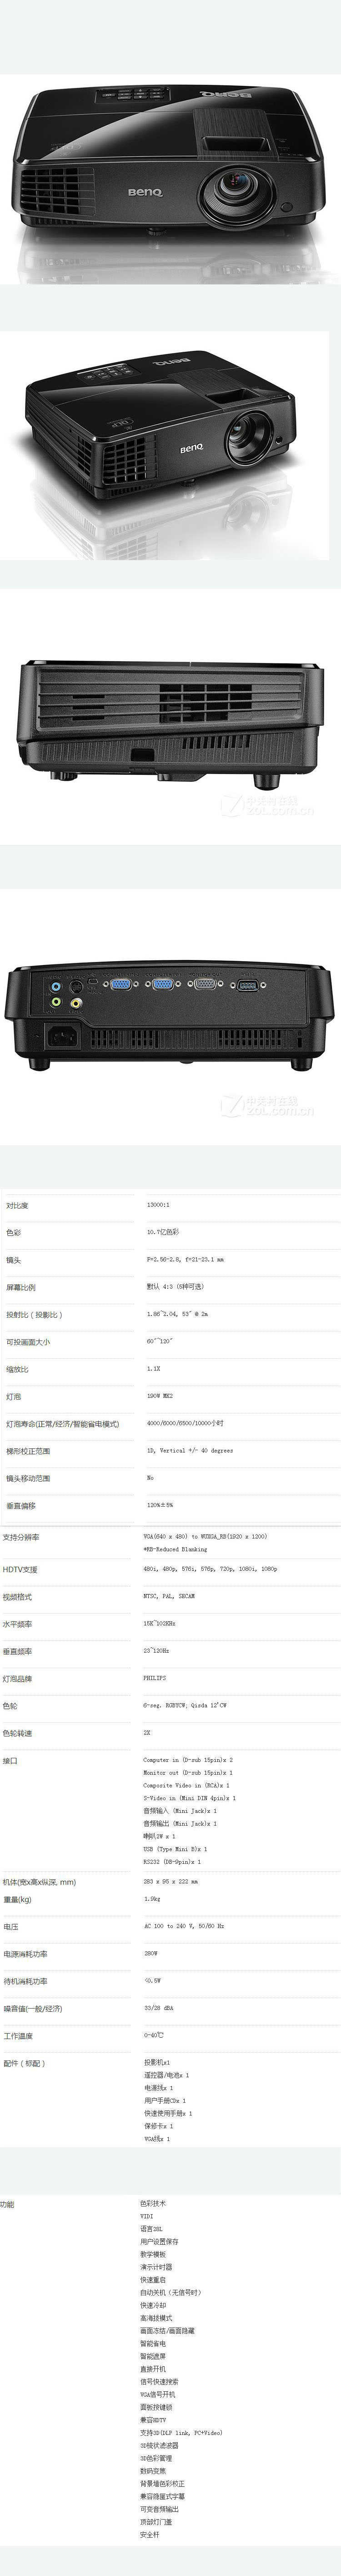Select the noise value 33/28 dBA
Image resolution: width=341 pixels, height=2576 pixels.
pos(160,2008)
